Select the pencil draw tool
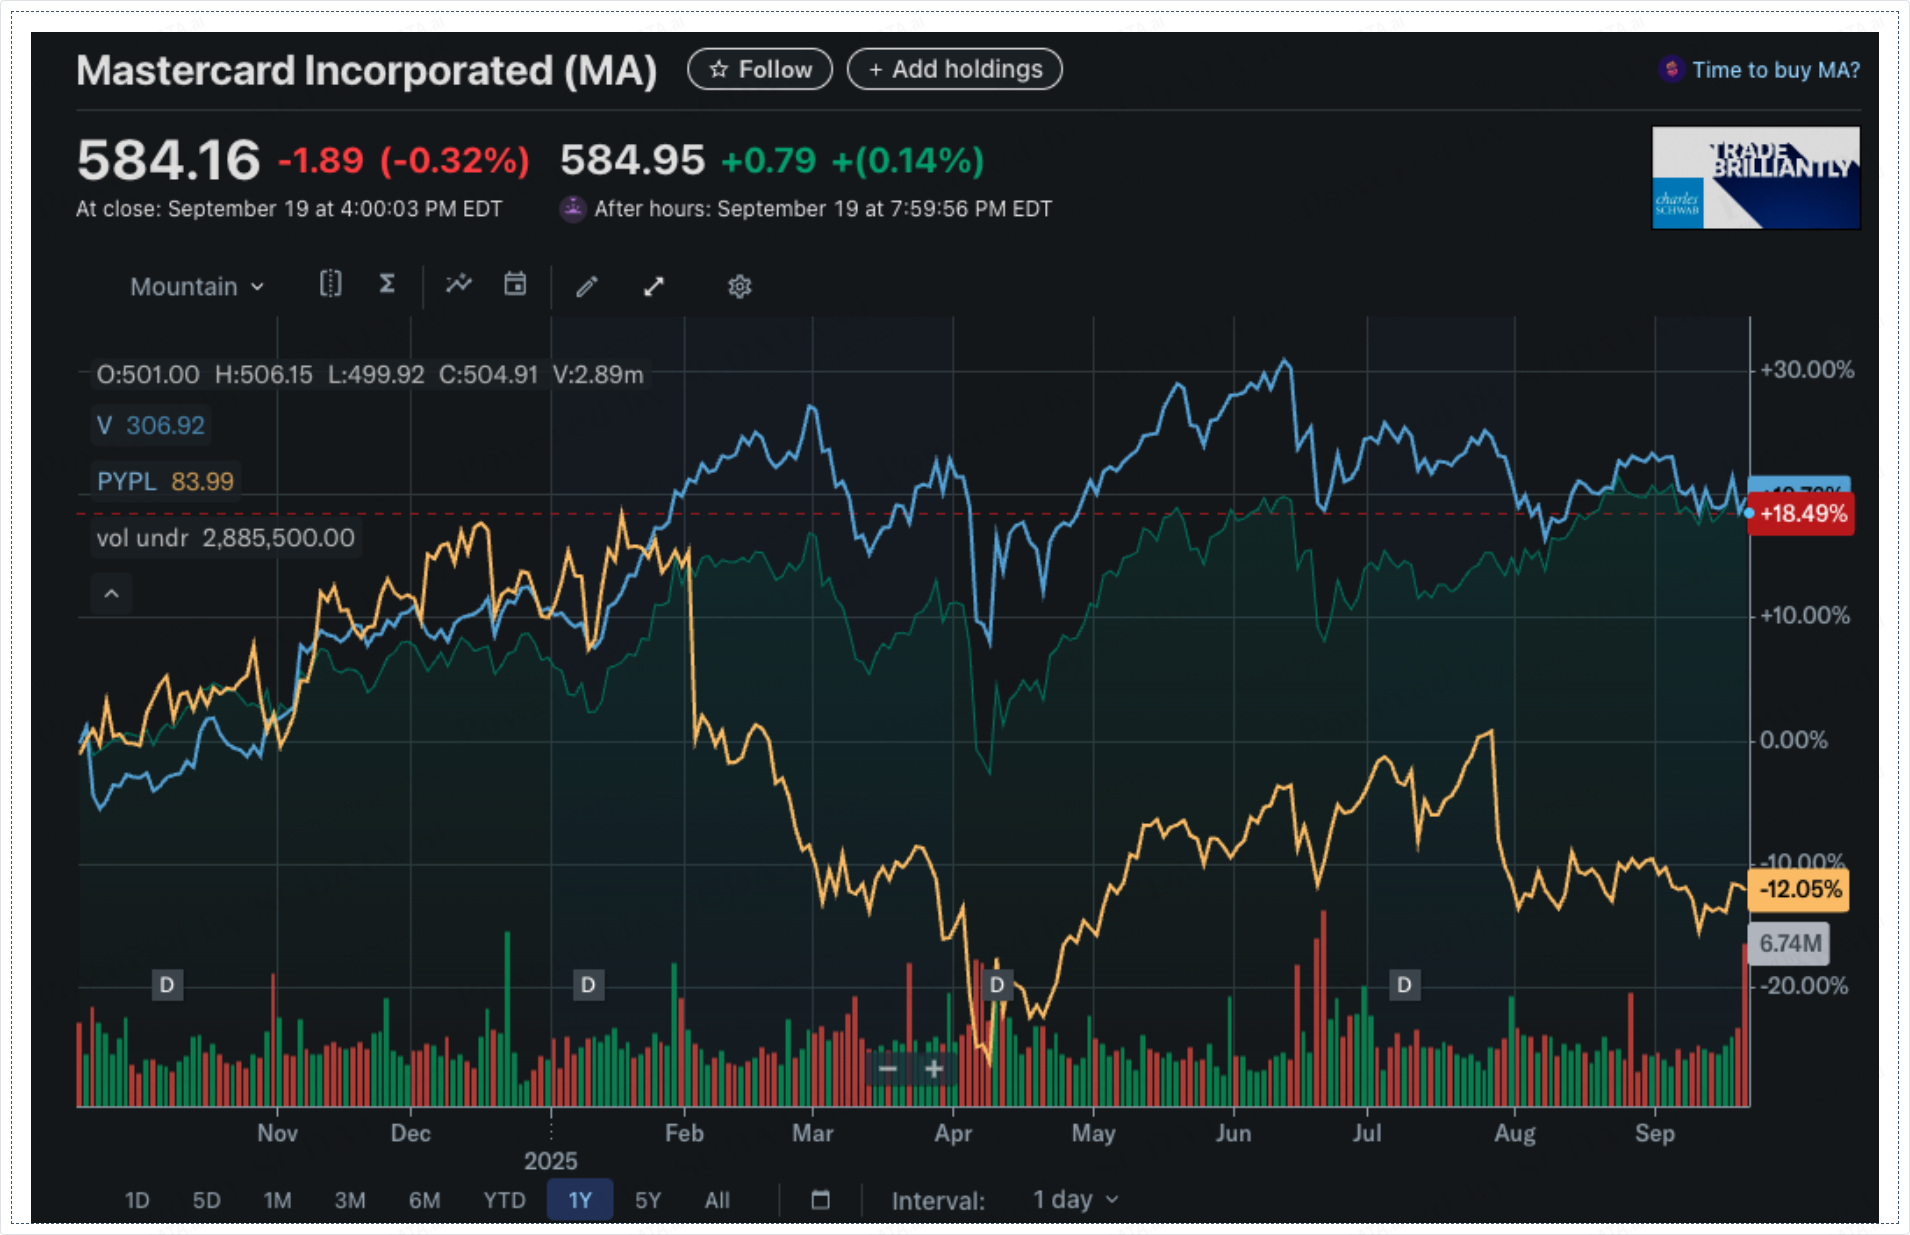This screenshot has width=1910, height=1235. click(587, 287)
